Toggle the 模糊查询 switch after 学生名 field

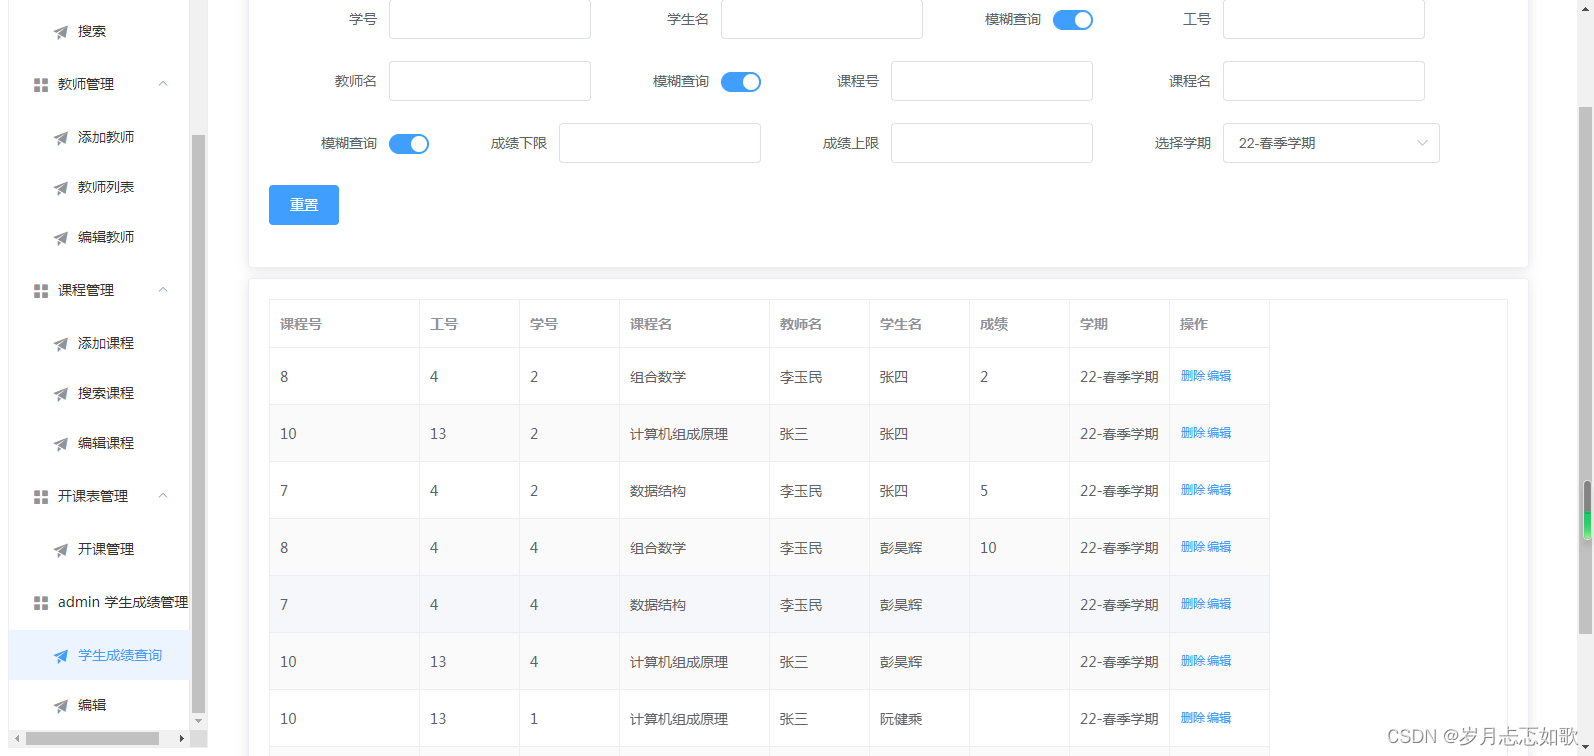(1073, 20)
